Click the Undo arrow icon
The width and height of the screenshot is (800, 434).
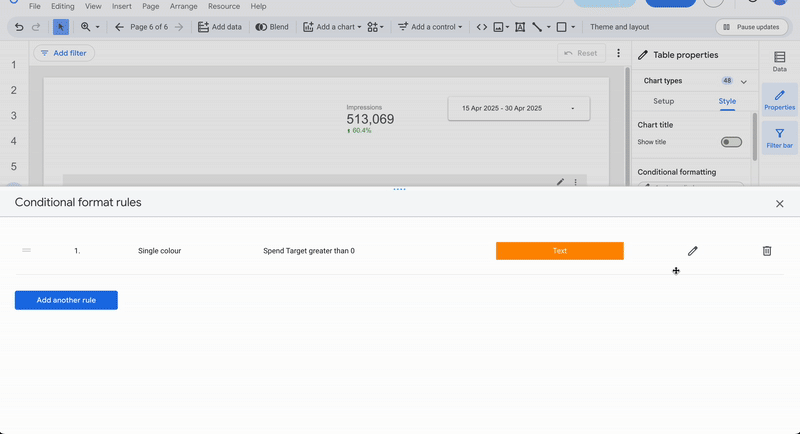[19, 27]
